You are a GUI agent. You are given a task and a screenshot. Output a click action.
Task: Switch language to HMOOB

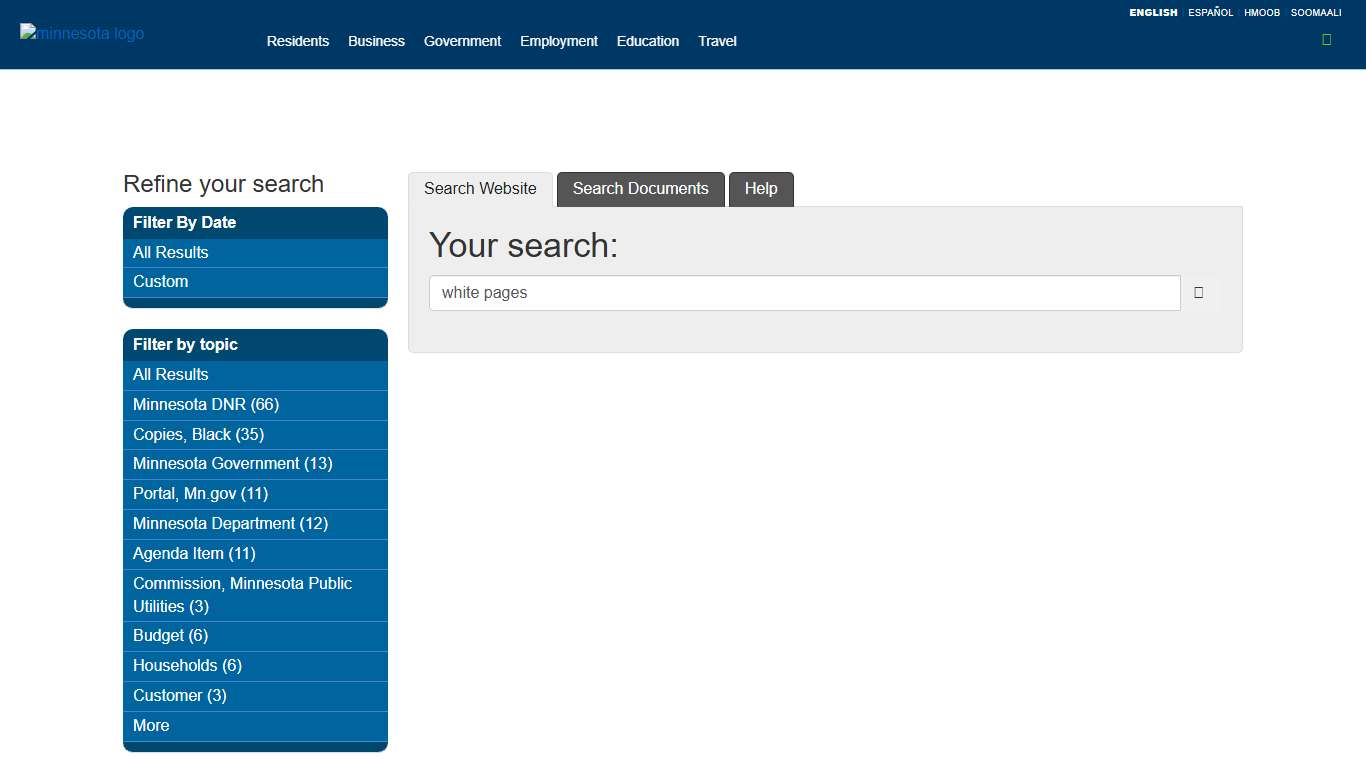pos(1262,13)
